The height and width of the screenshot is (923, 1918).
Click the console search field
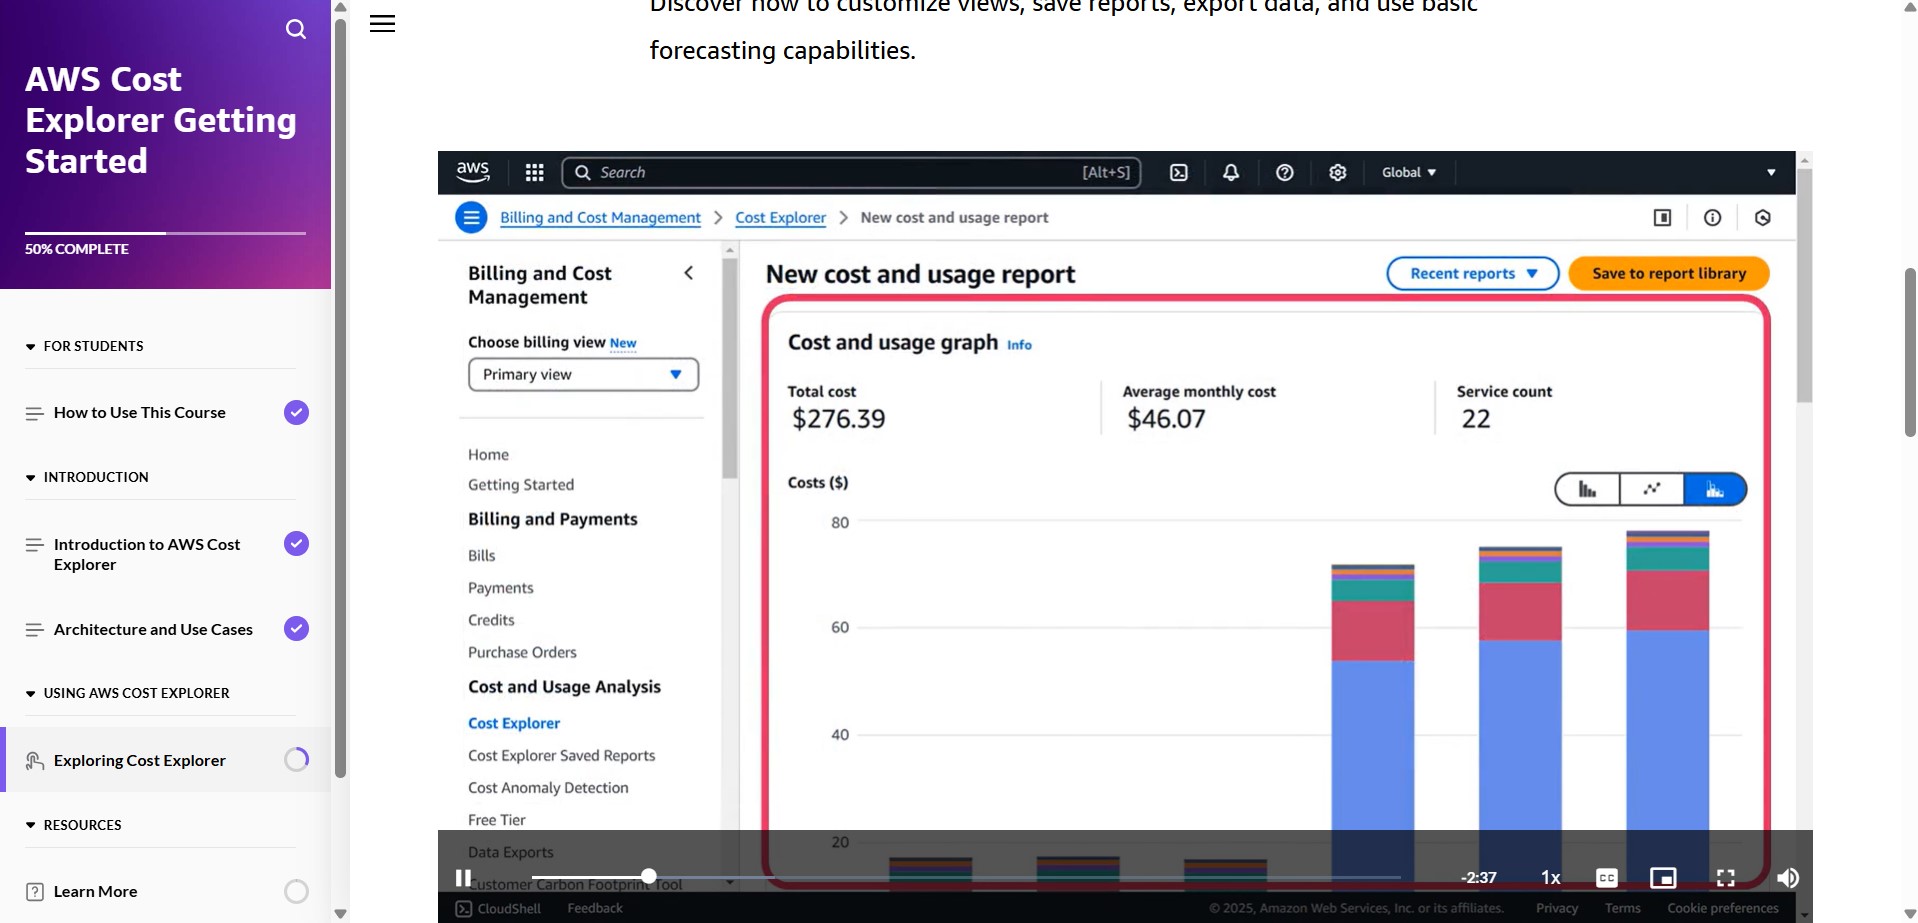point(851,173)
